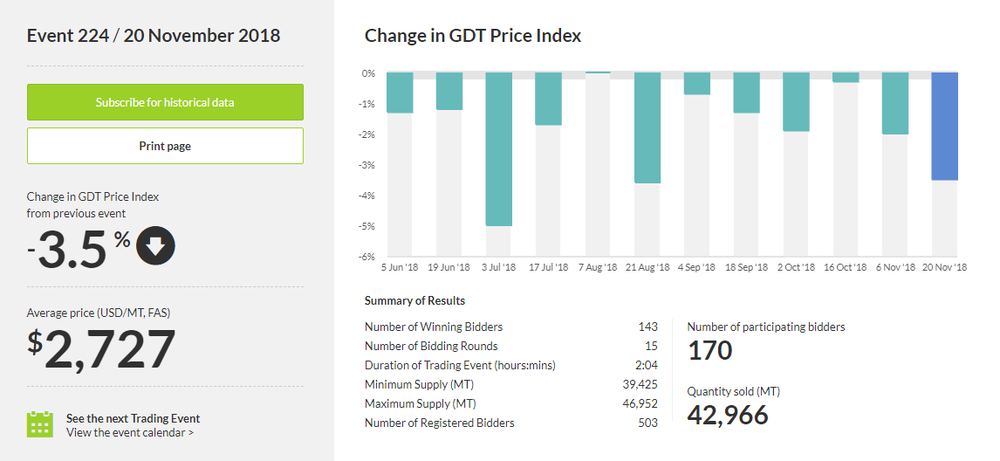This screenshot has width=1000, height=461.
Task: Click the 6 Nov '18 chart bar
Action: pyautogui.click(x=895, y=103)
